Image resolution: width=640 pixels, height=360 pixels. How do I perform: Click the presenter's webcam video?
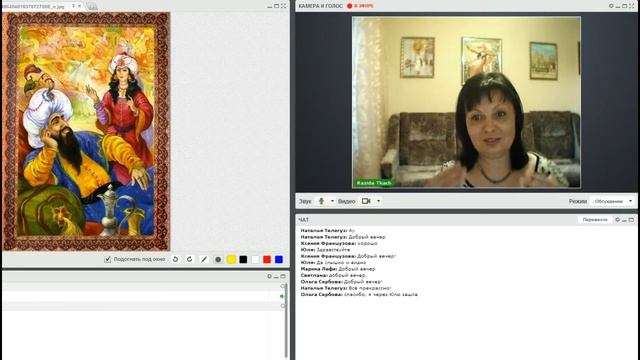[466, 102]
